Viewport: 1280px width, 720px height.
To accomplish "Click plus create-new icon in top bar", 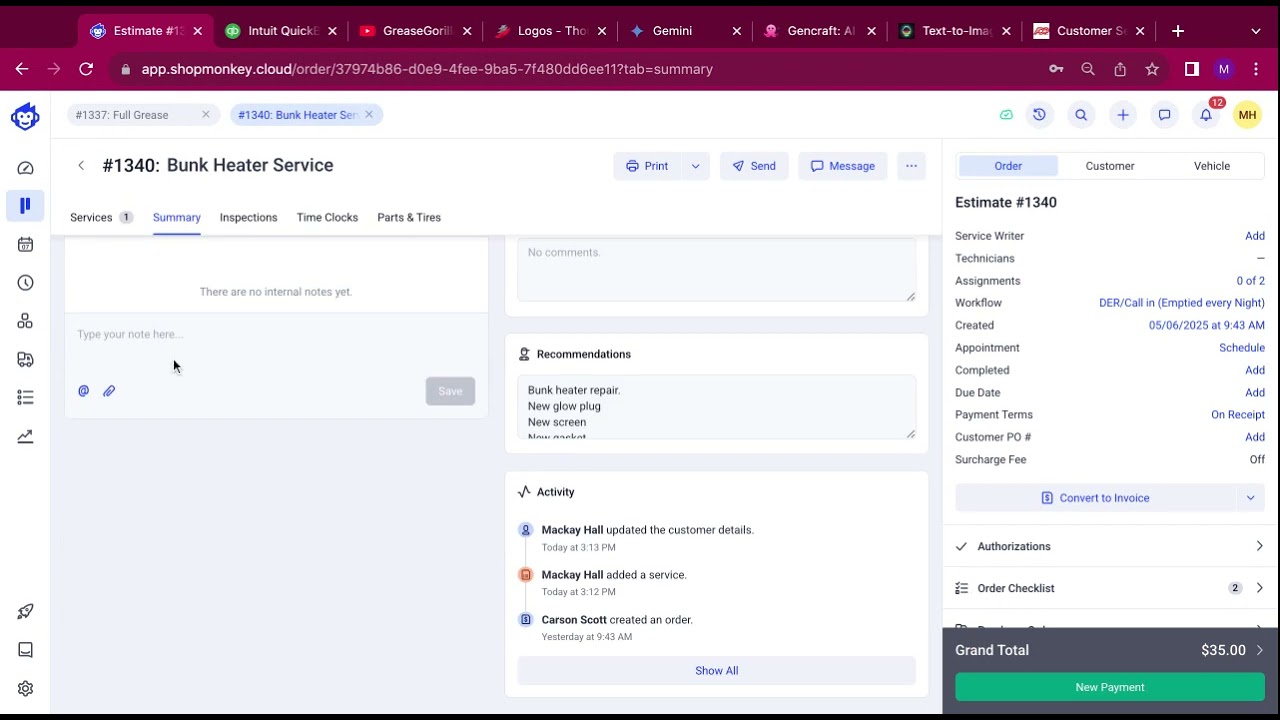I will [1123, 115].
